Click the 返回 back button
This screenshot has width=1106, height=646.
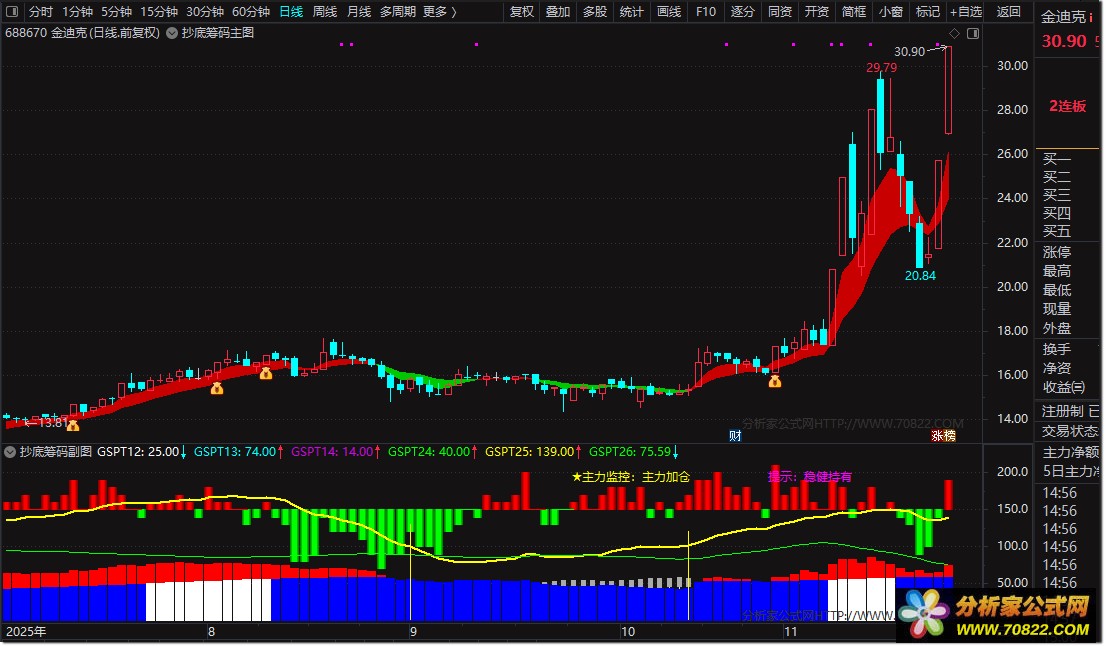point(1009,11)
